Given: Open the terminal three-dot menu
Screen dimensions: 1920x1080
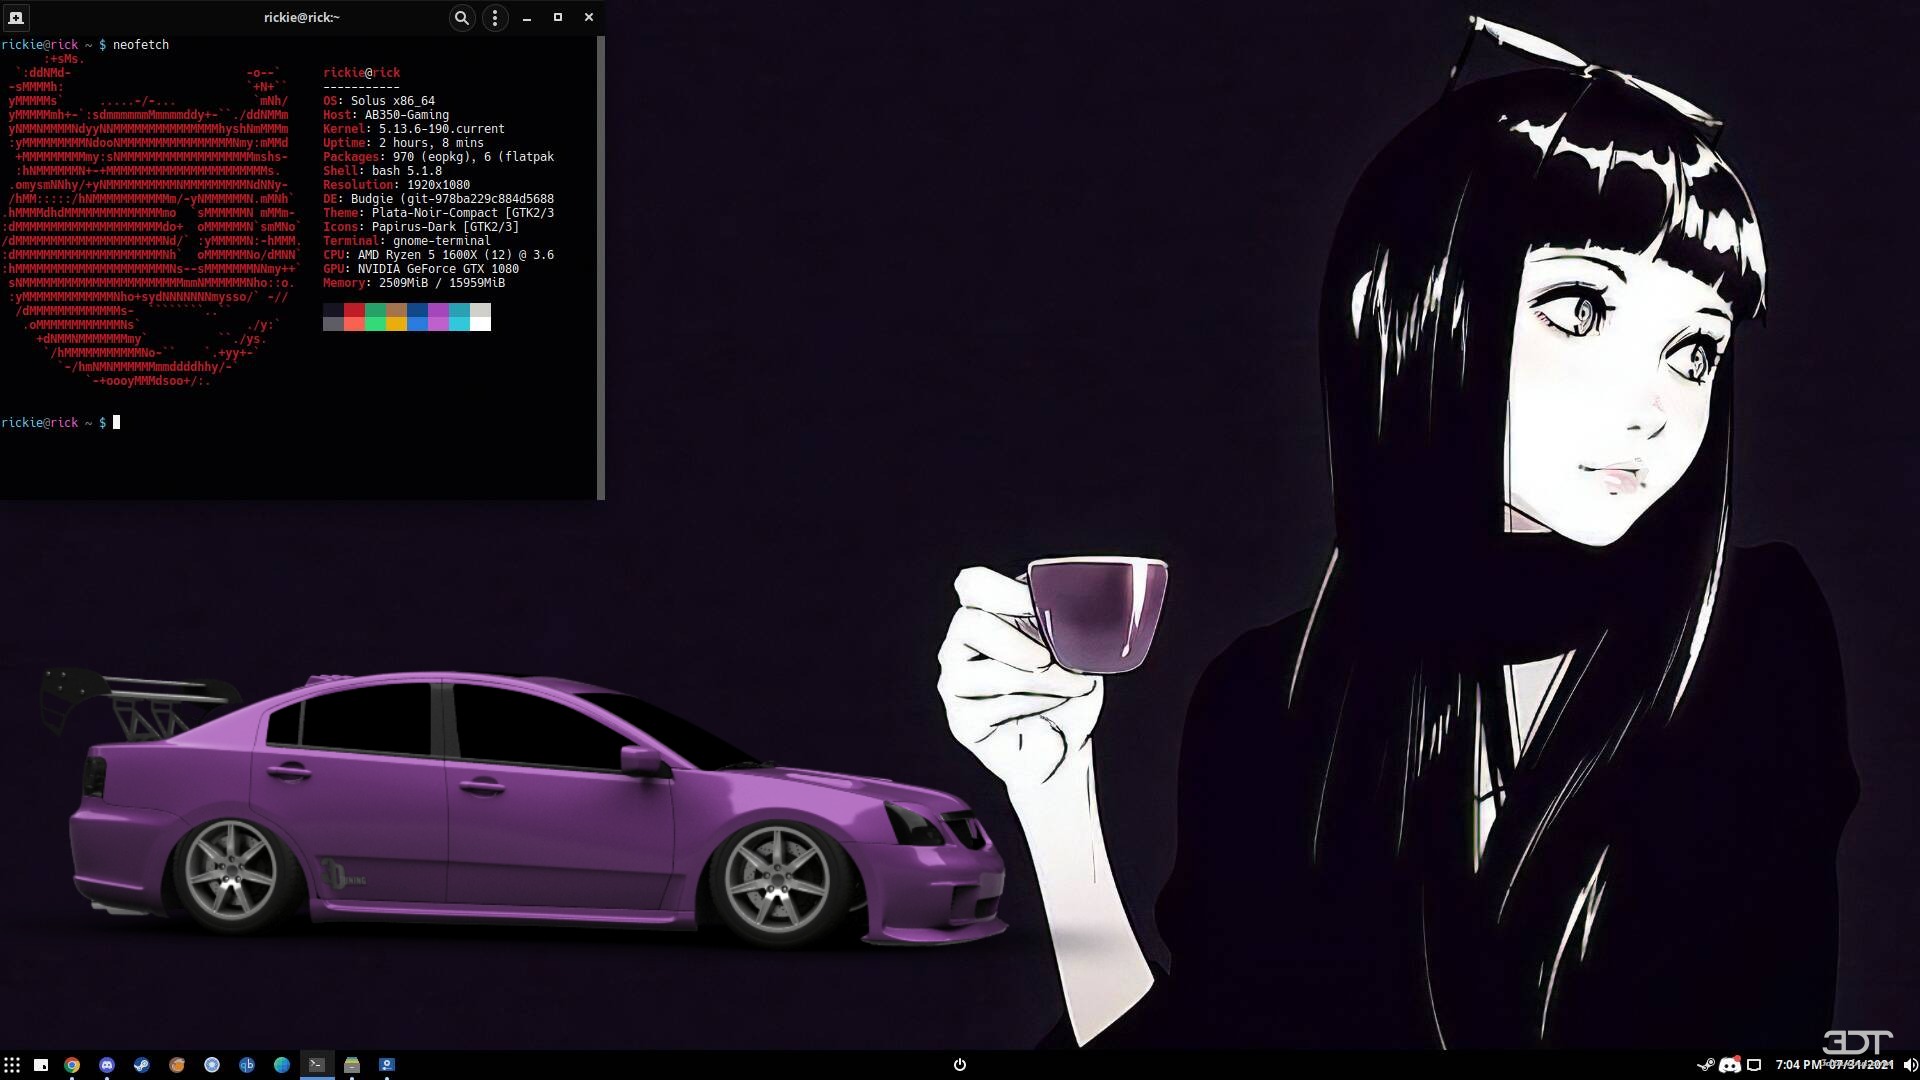Looking at the screenshot, I should click(x=495, y=18).
